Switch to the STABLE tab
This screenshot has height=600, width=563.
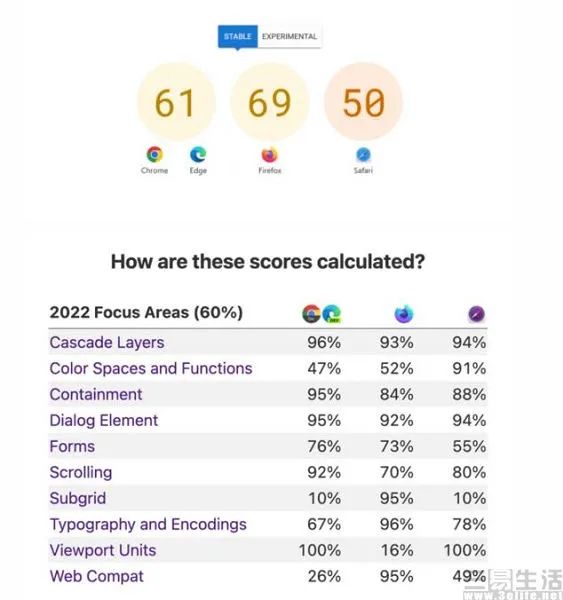pos(238,36)
